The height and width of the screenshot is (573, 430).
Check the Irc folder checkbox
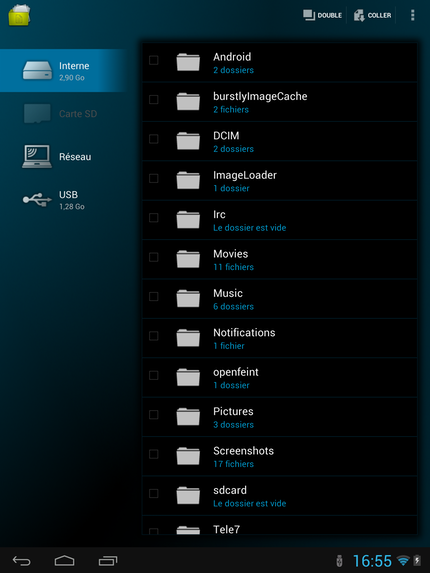point(154,218)
